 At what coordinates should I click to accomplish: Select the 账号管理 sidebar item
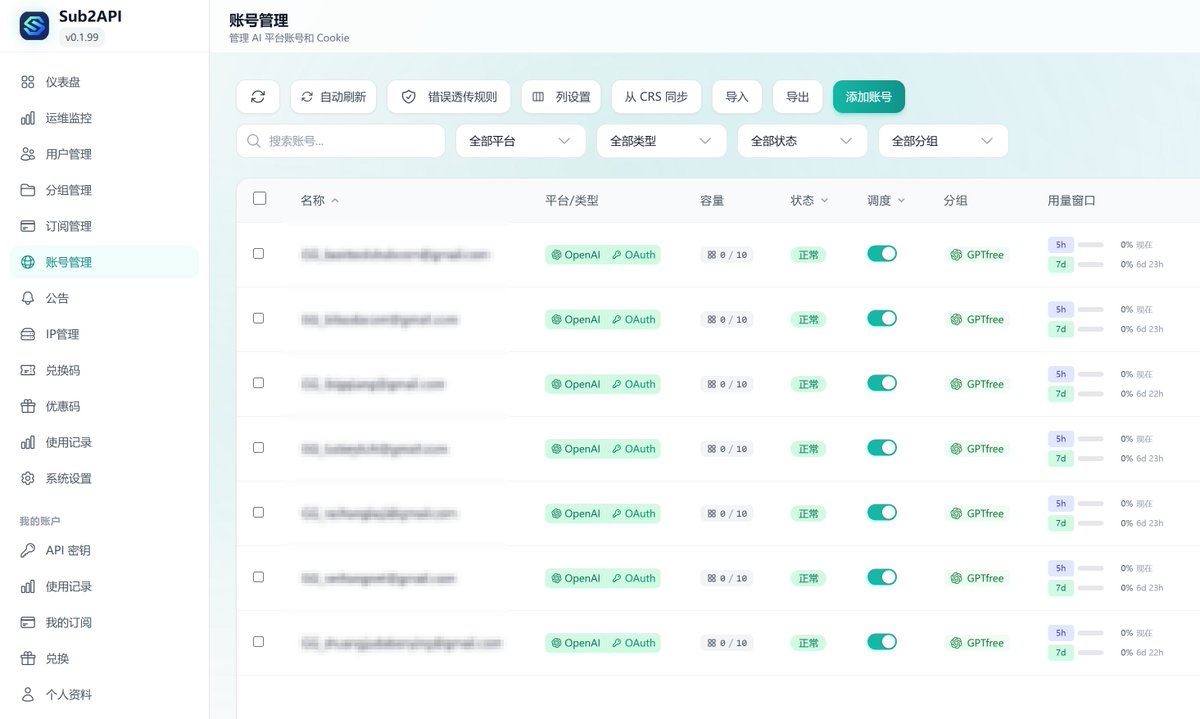(x=105, y=262)
